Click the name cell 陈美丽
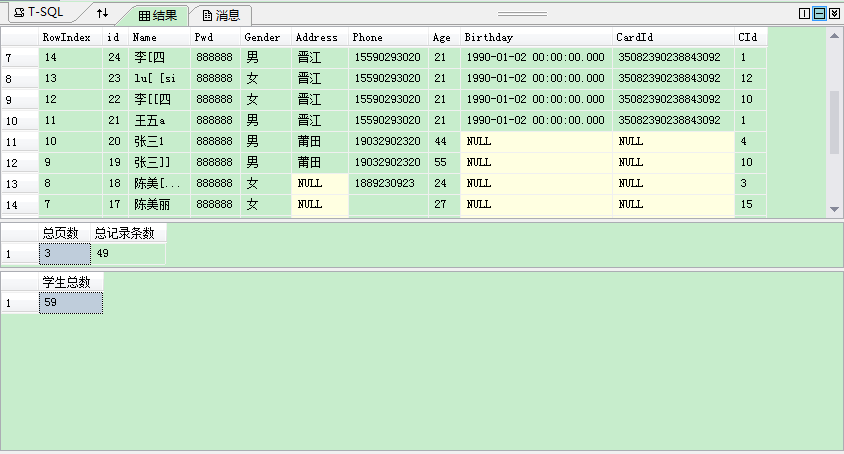844x454 pixels. [159, 204]
